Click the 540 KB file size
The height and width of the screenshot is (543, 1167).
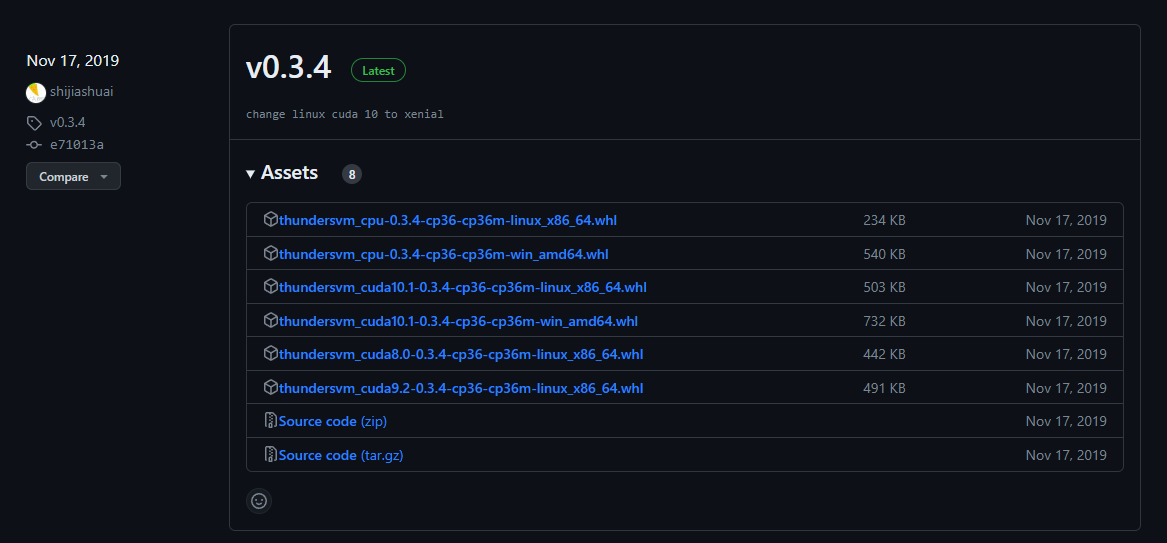click(x=884, y=254)
